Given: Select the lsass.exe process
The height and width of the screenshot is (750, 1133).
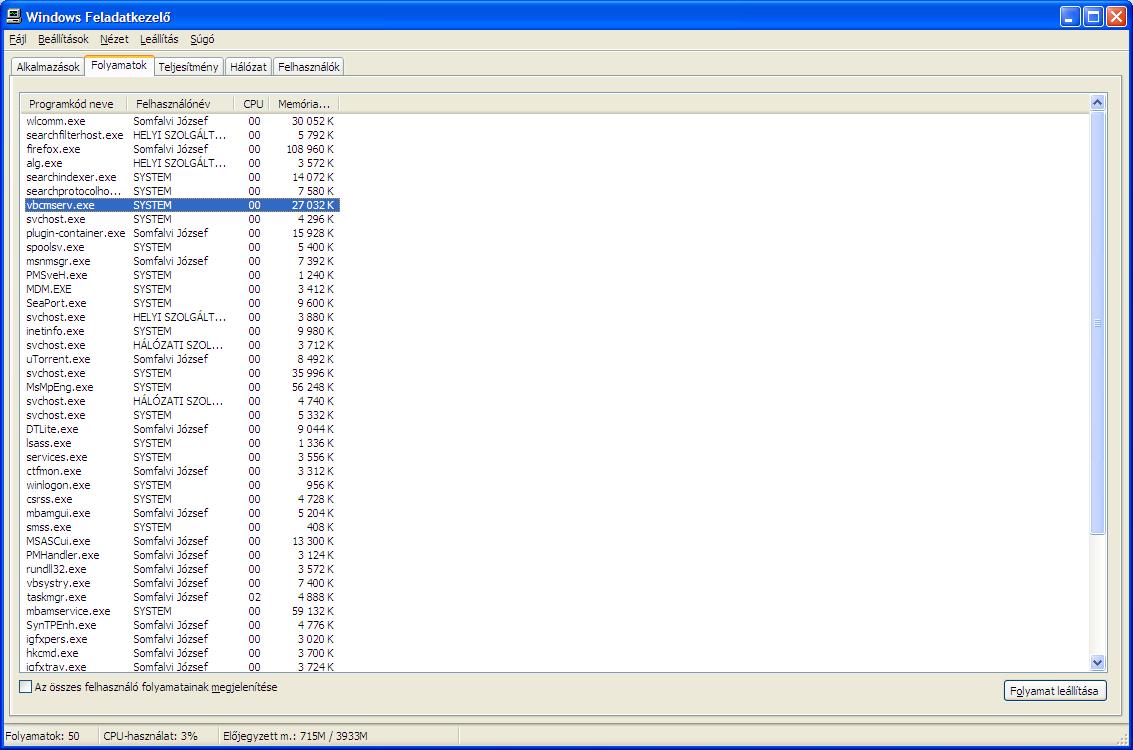Looking at the screenshot, I should click(181, 443).
